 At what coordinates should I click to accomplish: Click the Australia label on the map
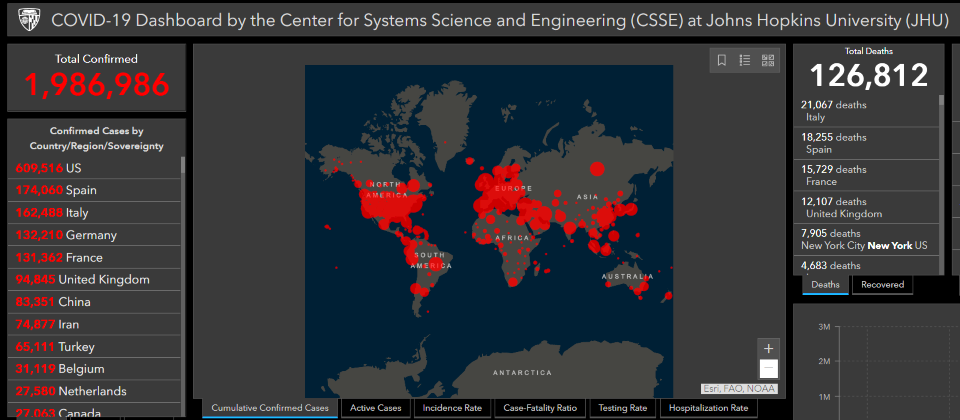(x=628, y=277)
